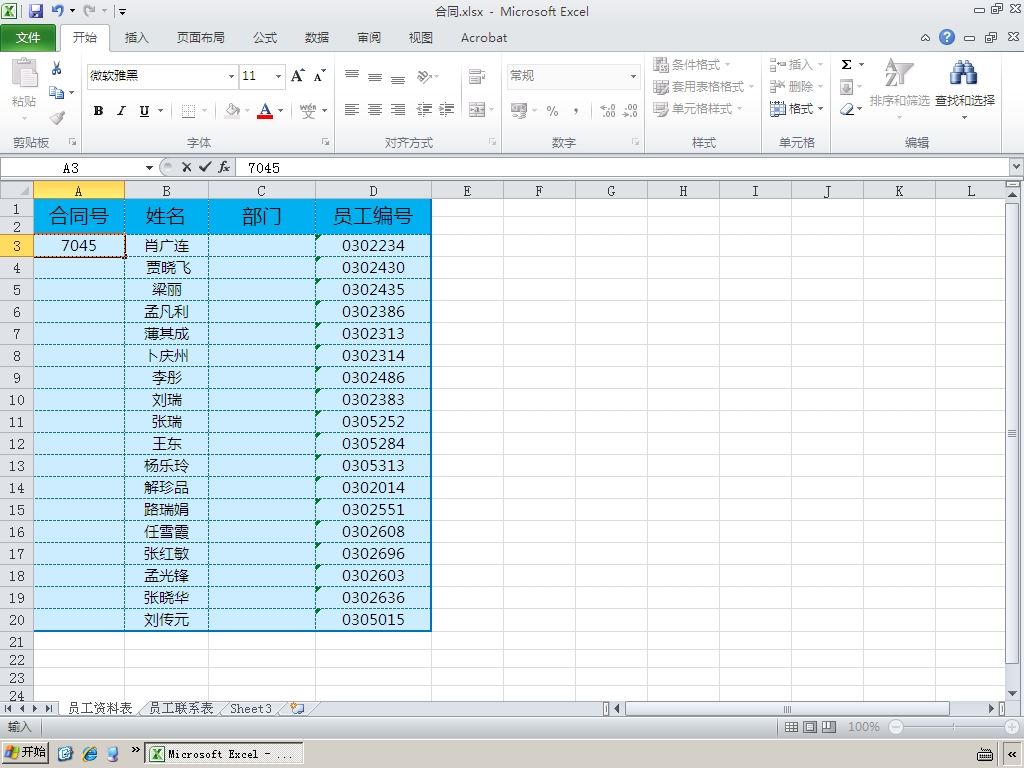This screenshot has width=1024, height=768.
Task: Click the Orientation text angle icon
Action: click(x=424, y=77)
